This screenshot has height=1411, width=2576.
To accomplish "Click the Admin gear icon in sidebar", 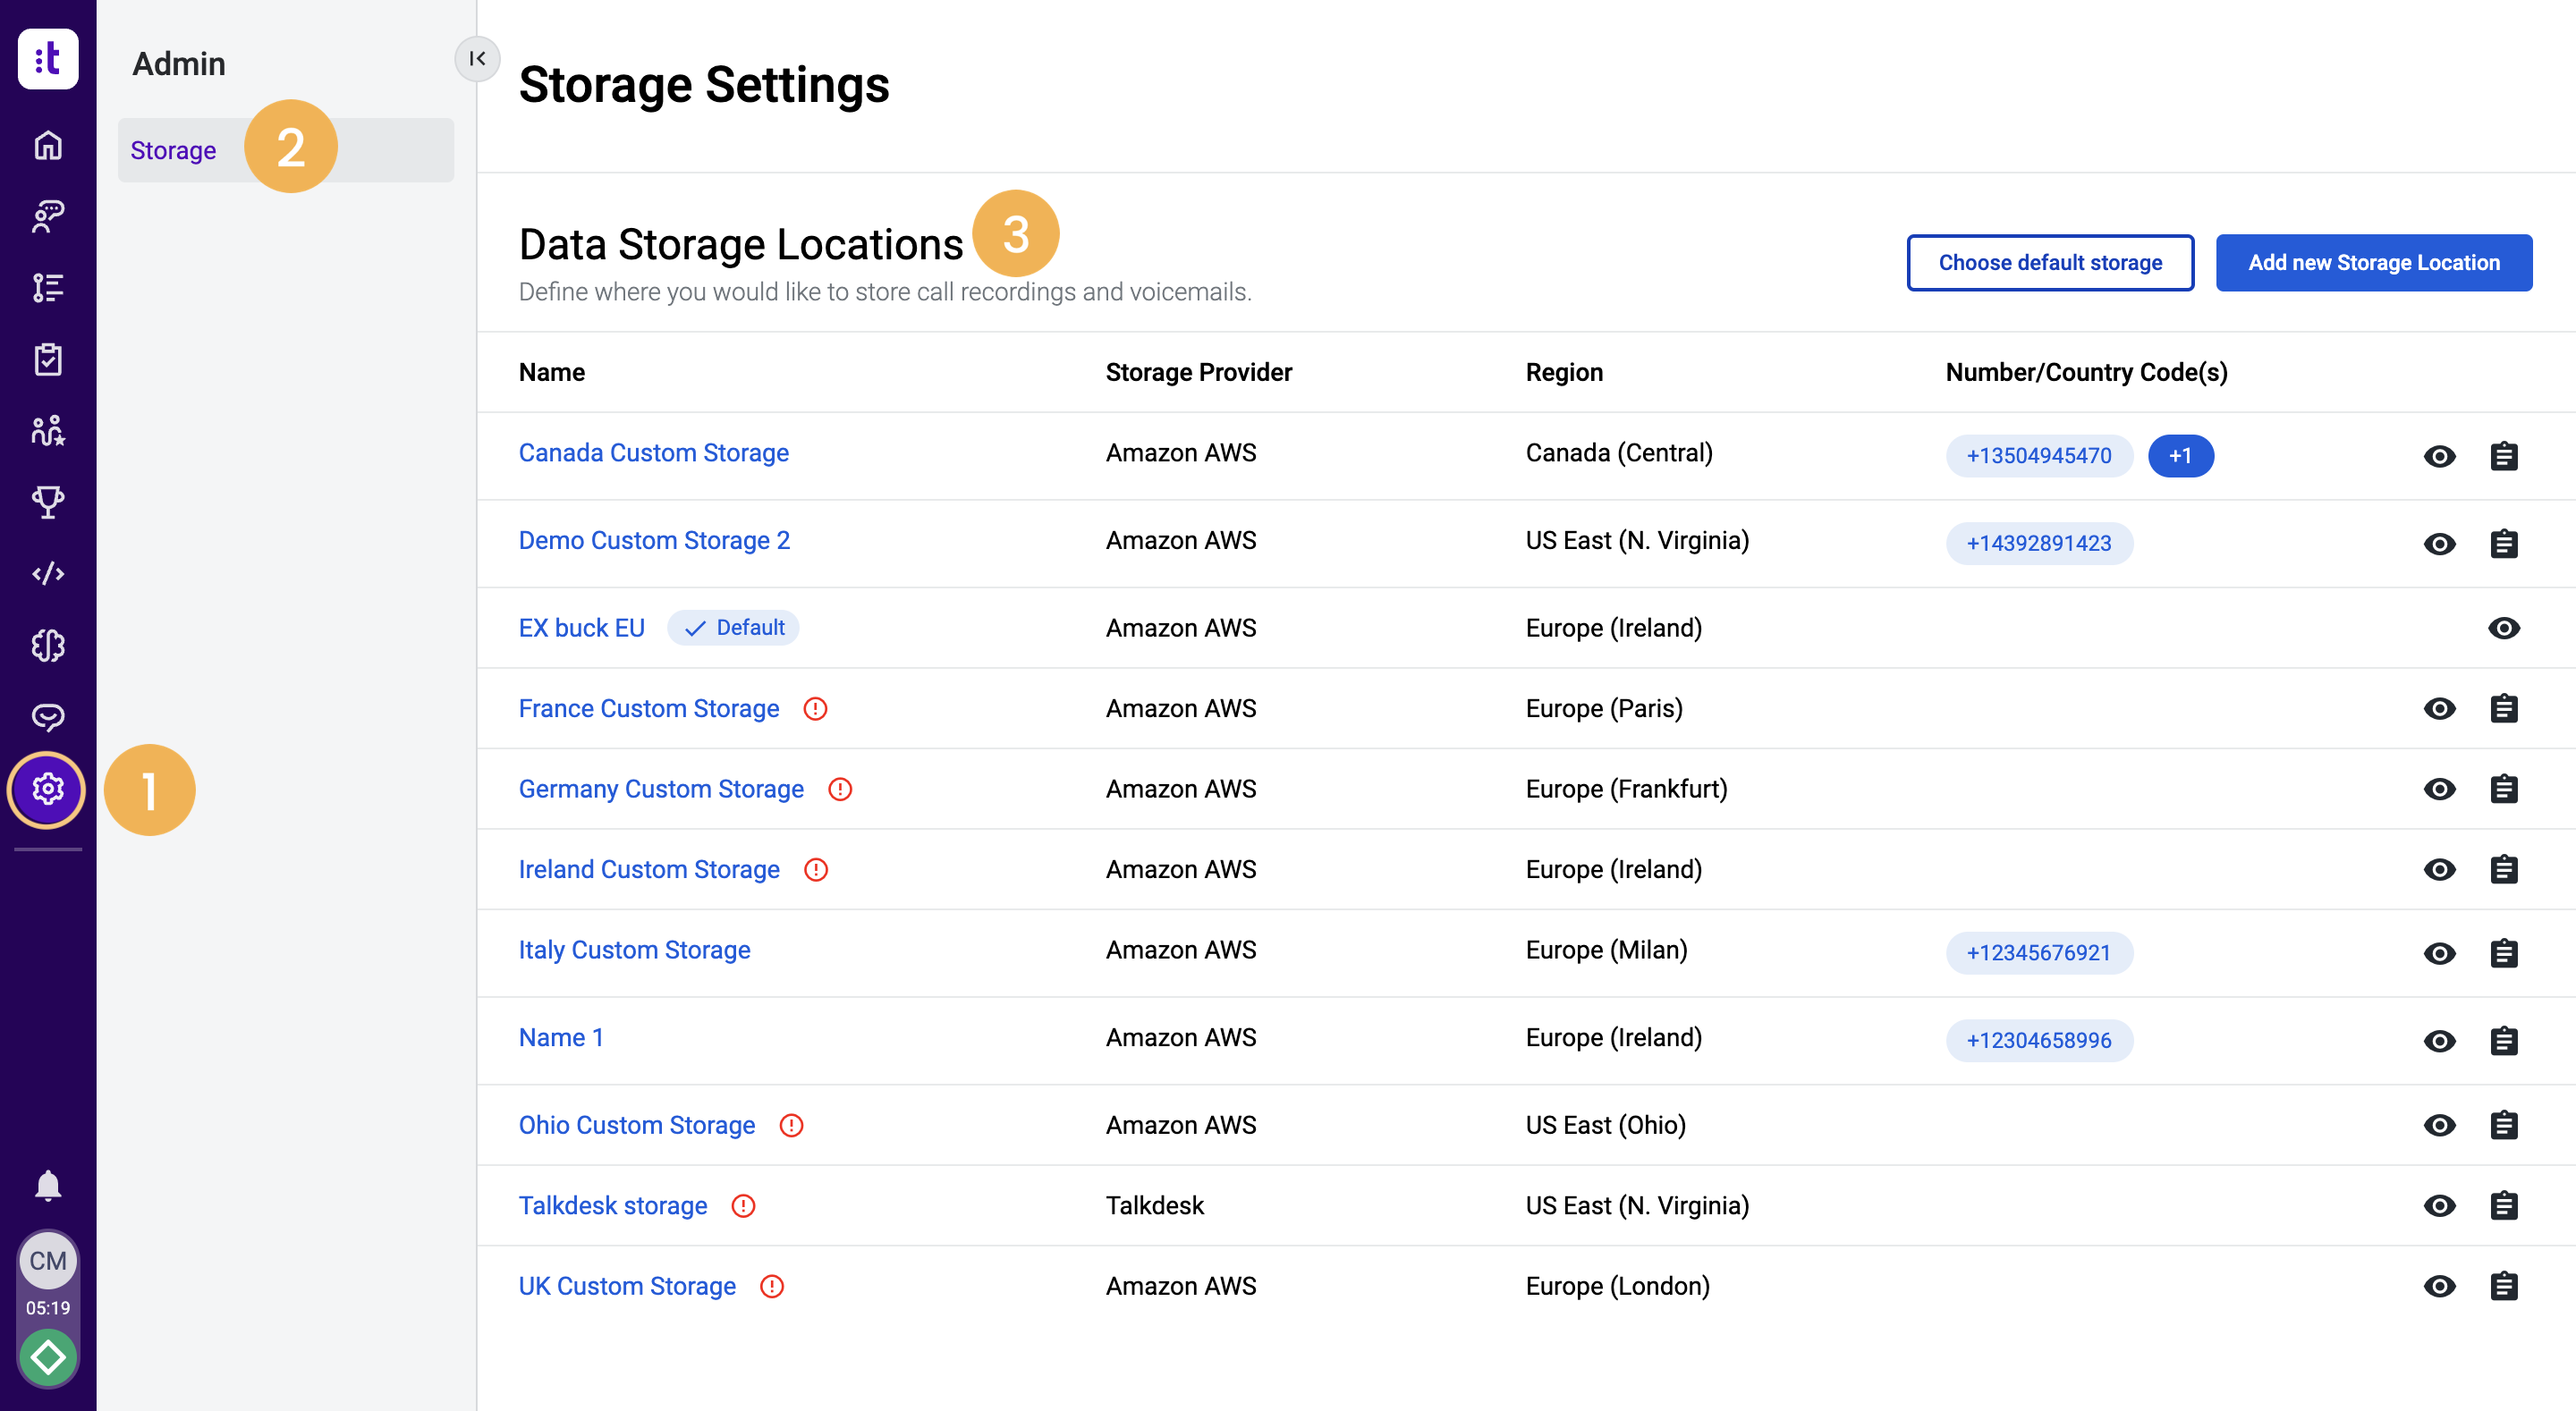I will click(47, 789).
